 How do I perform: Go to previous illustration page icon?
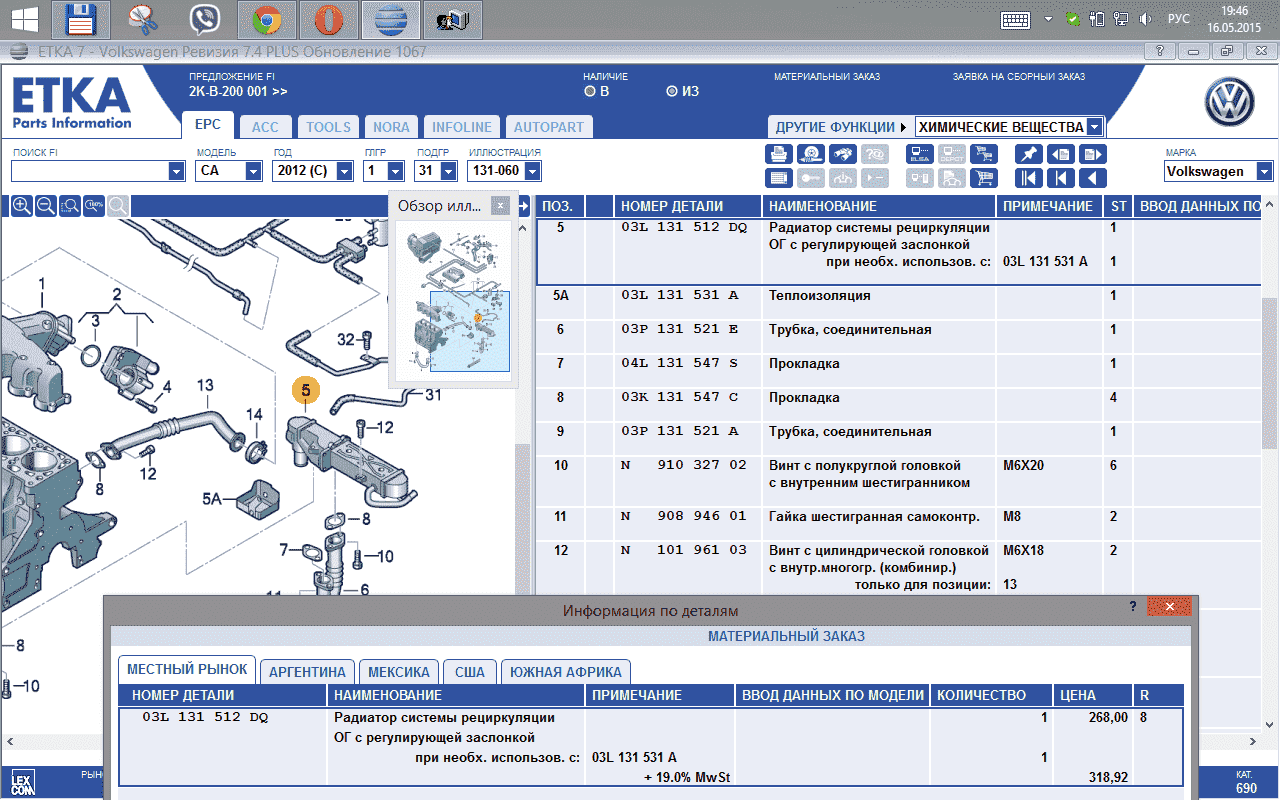tap(1060, 154)
